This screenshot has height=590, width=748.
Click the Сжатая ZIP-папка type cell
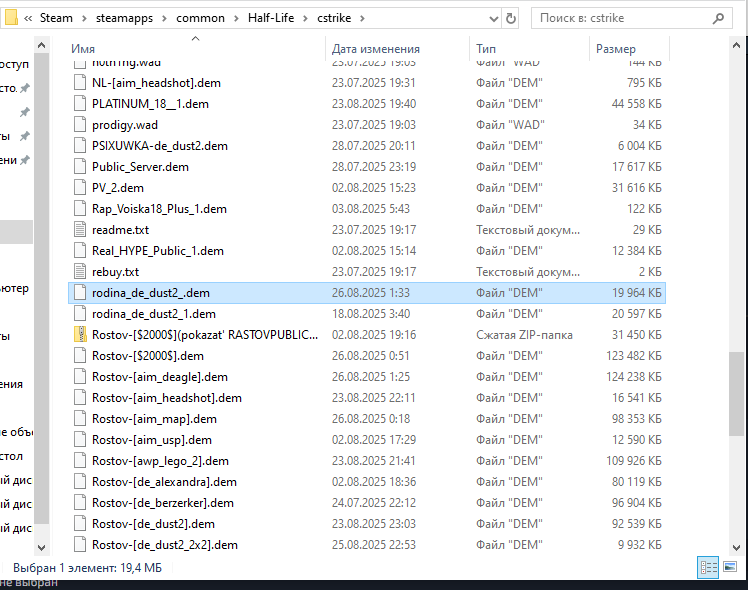[x=524, y=335]
